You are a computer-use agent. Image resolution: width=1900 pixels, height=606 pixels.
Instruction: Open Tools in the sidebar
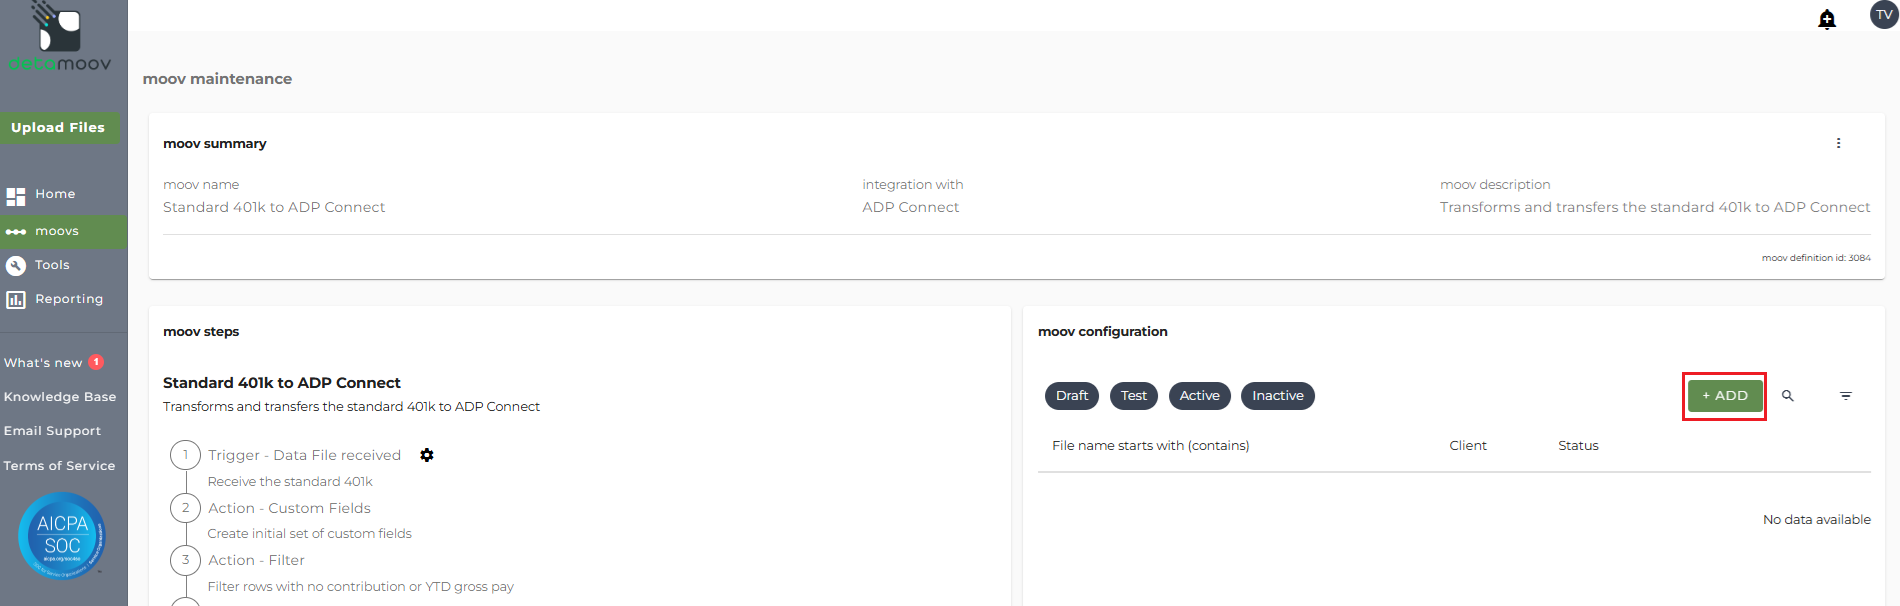64,265
